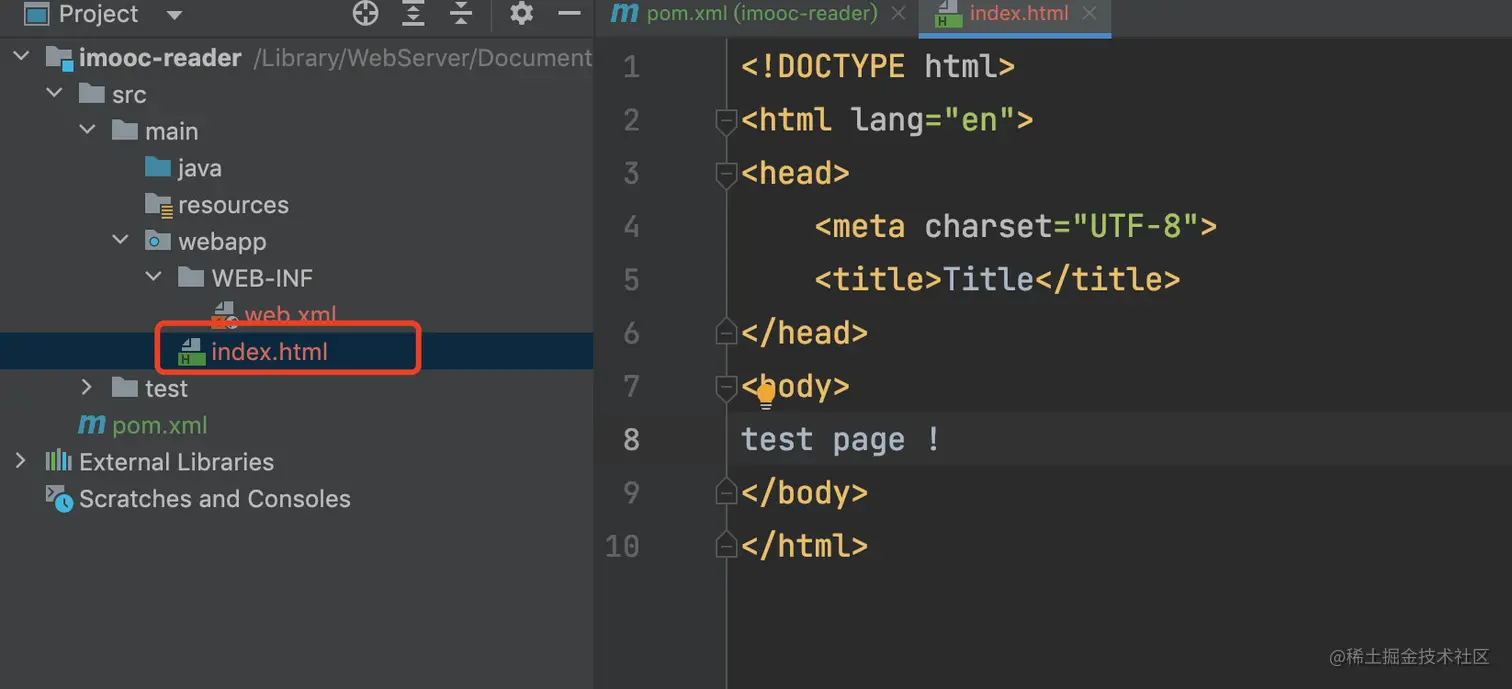Collapse the WEB-INF folder
This screenshot has width=1512, height=689.
pyautogui.click(x=154, y=276)
